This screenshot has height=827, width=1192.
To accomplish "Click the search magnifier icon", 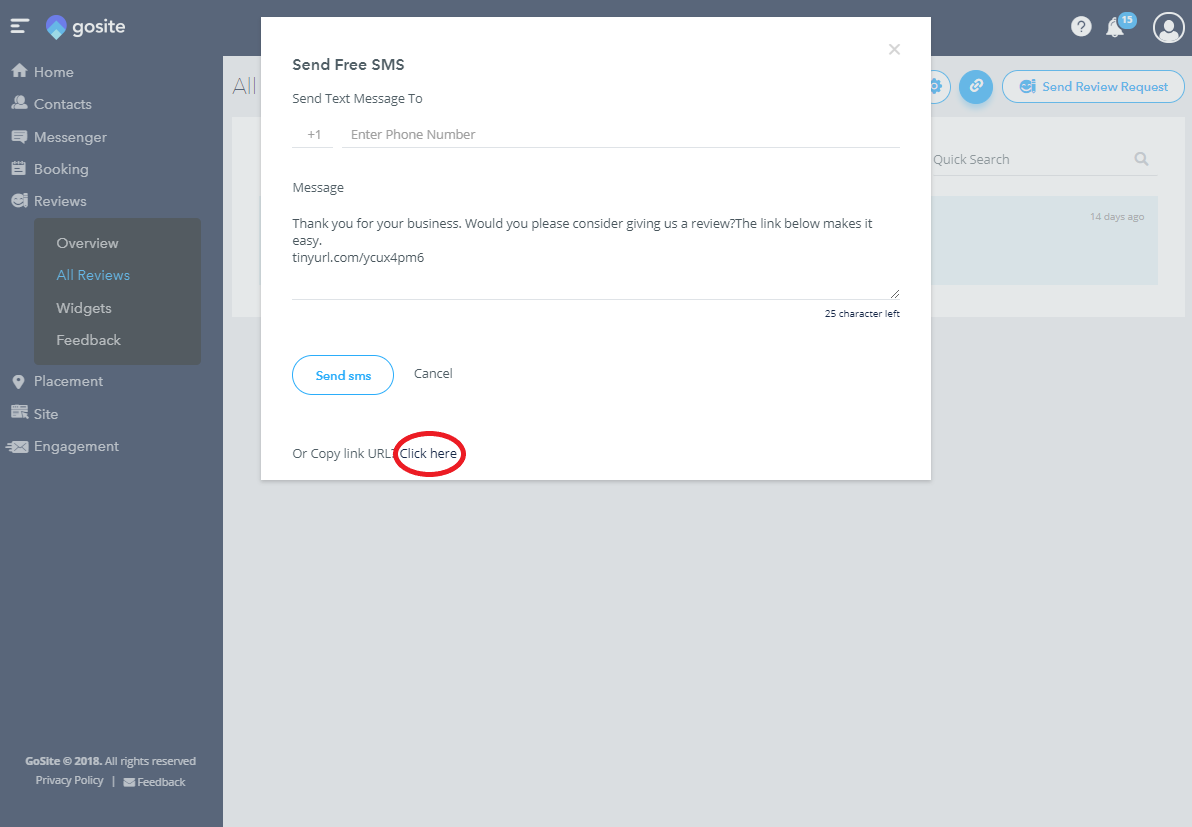I will click(1141, 159).
